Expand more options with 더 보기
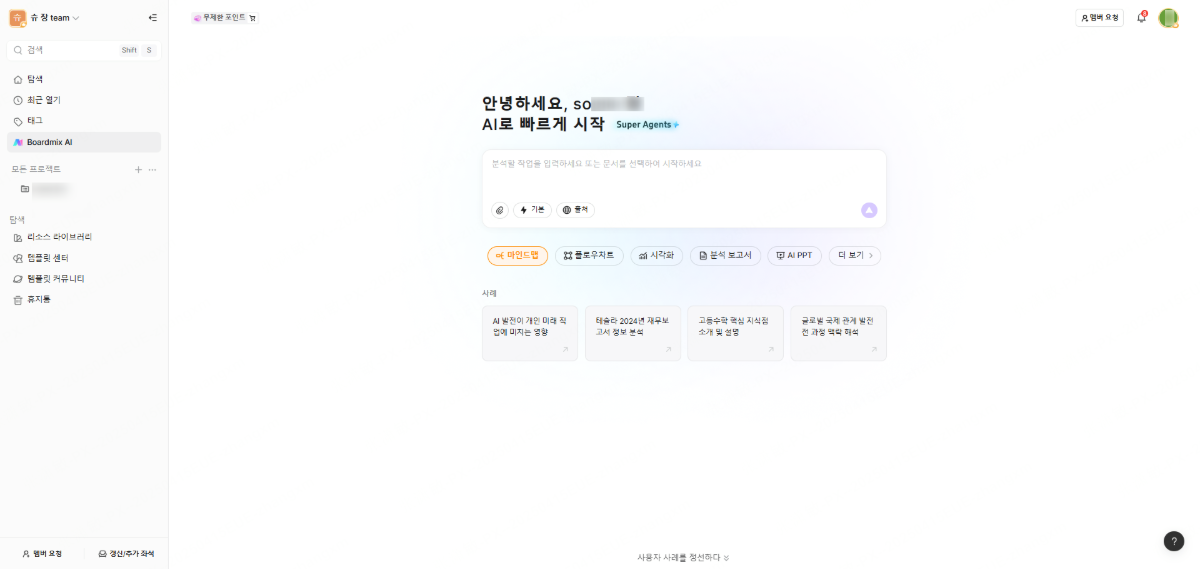This screenshot has width=1200, height=570. tap(855, 256)
